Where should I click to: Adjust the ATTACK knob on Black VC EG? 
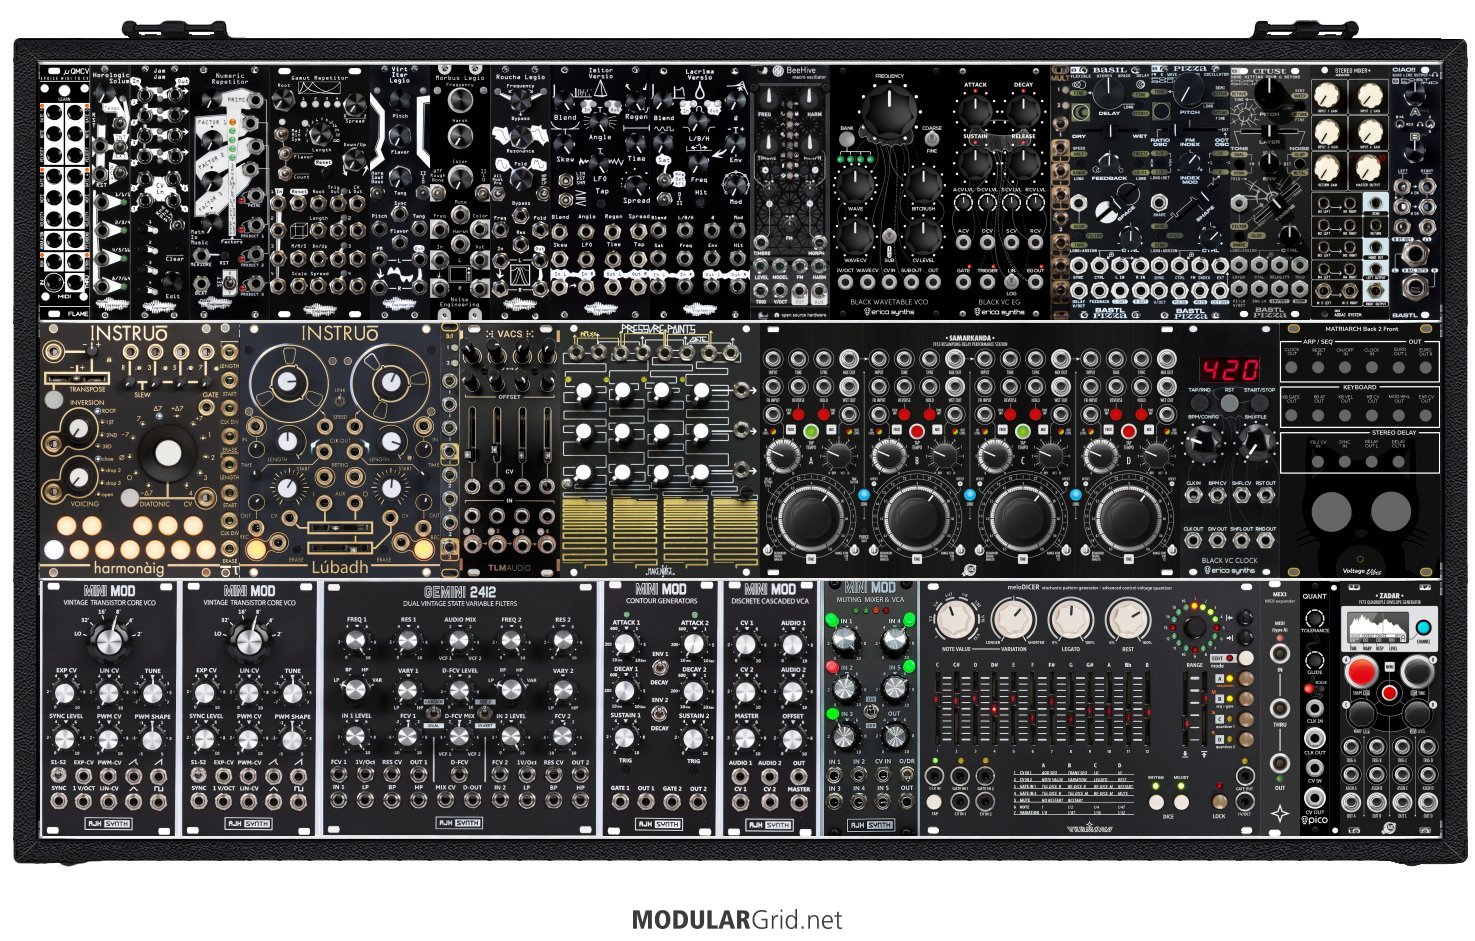coord(975,110)
